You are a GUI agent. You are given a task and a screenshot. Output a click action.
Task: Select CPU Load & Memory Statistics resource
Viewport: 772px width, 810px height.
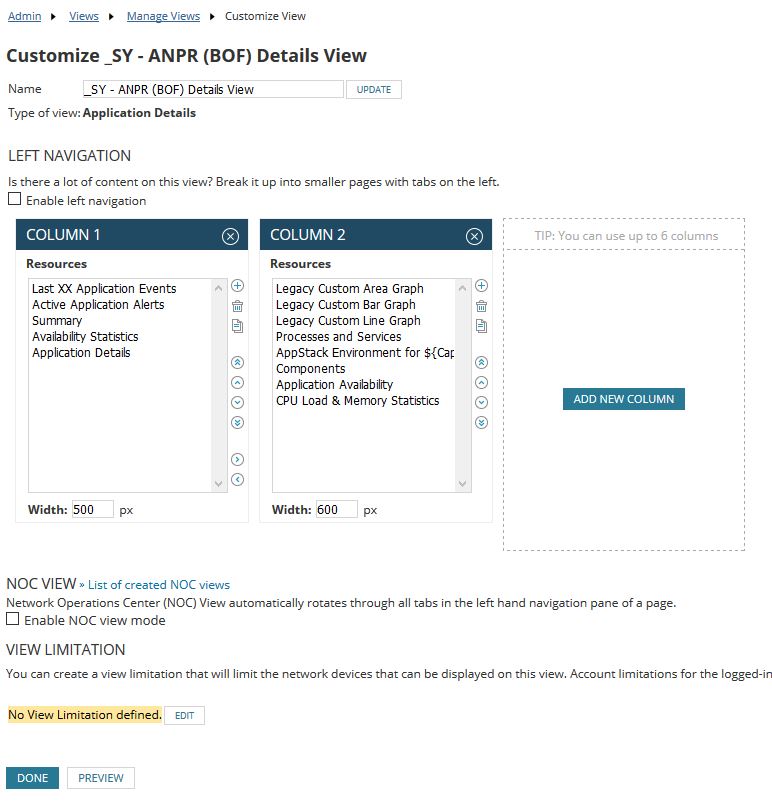click(358, 400)
